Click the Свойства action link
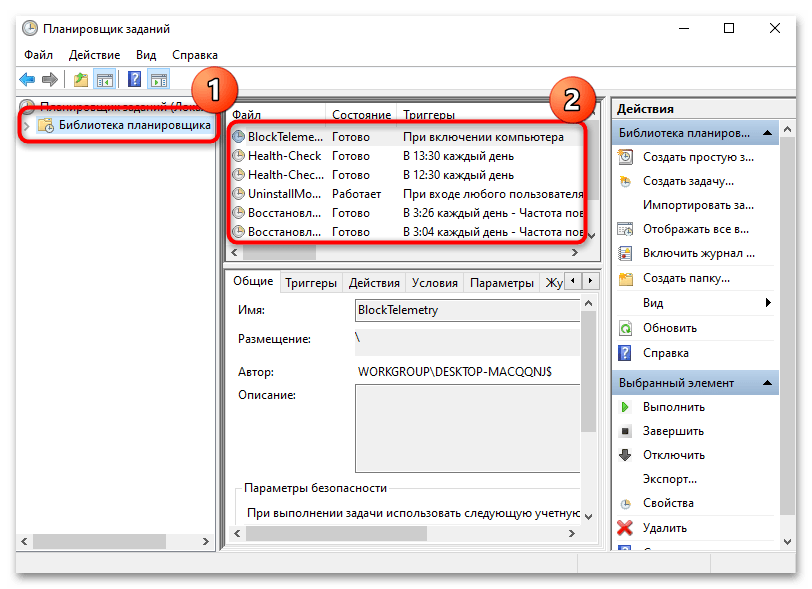Image resolution: width=812 pixels, height=589 pixels. [x=668, y=502]
